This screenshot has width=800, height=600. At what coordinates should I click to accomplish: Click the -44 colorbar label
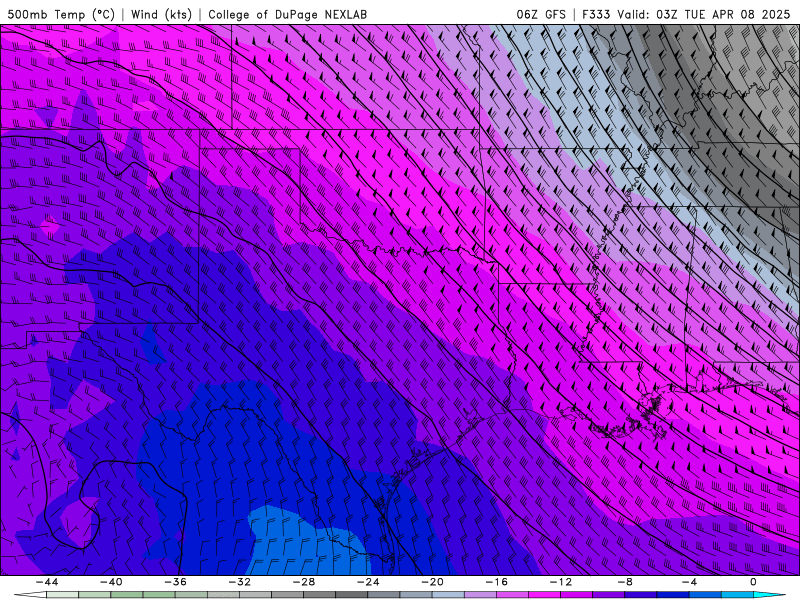pos(47,582)
